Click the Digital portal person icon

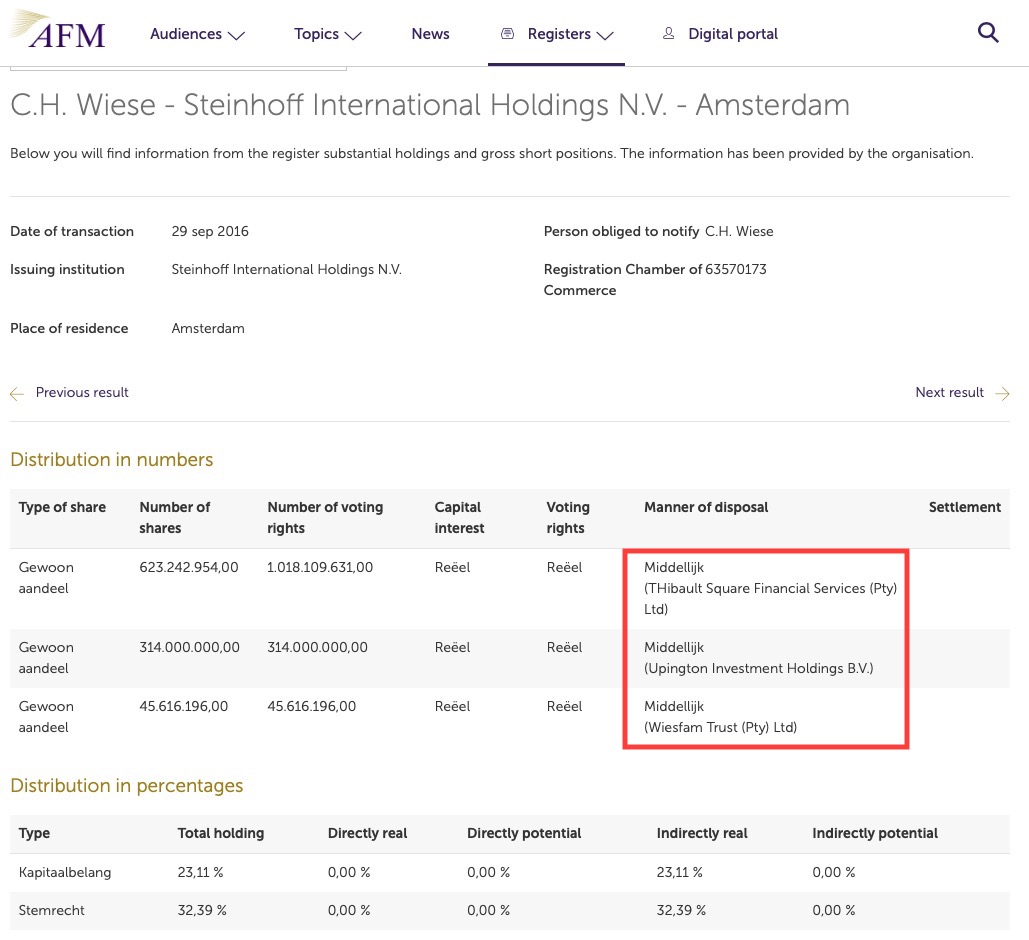click(668, 34)
